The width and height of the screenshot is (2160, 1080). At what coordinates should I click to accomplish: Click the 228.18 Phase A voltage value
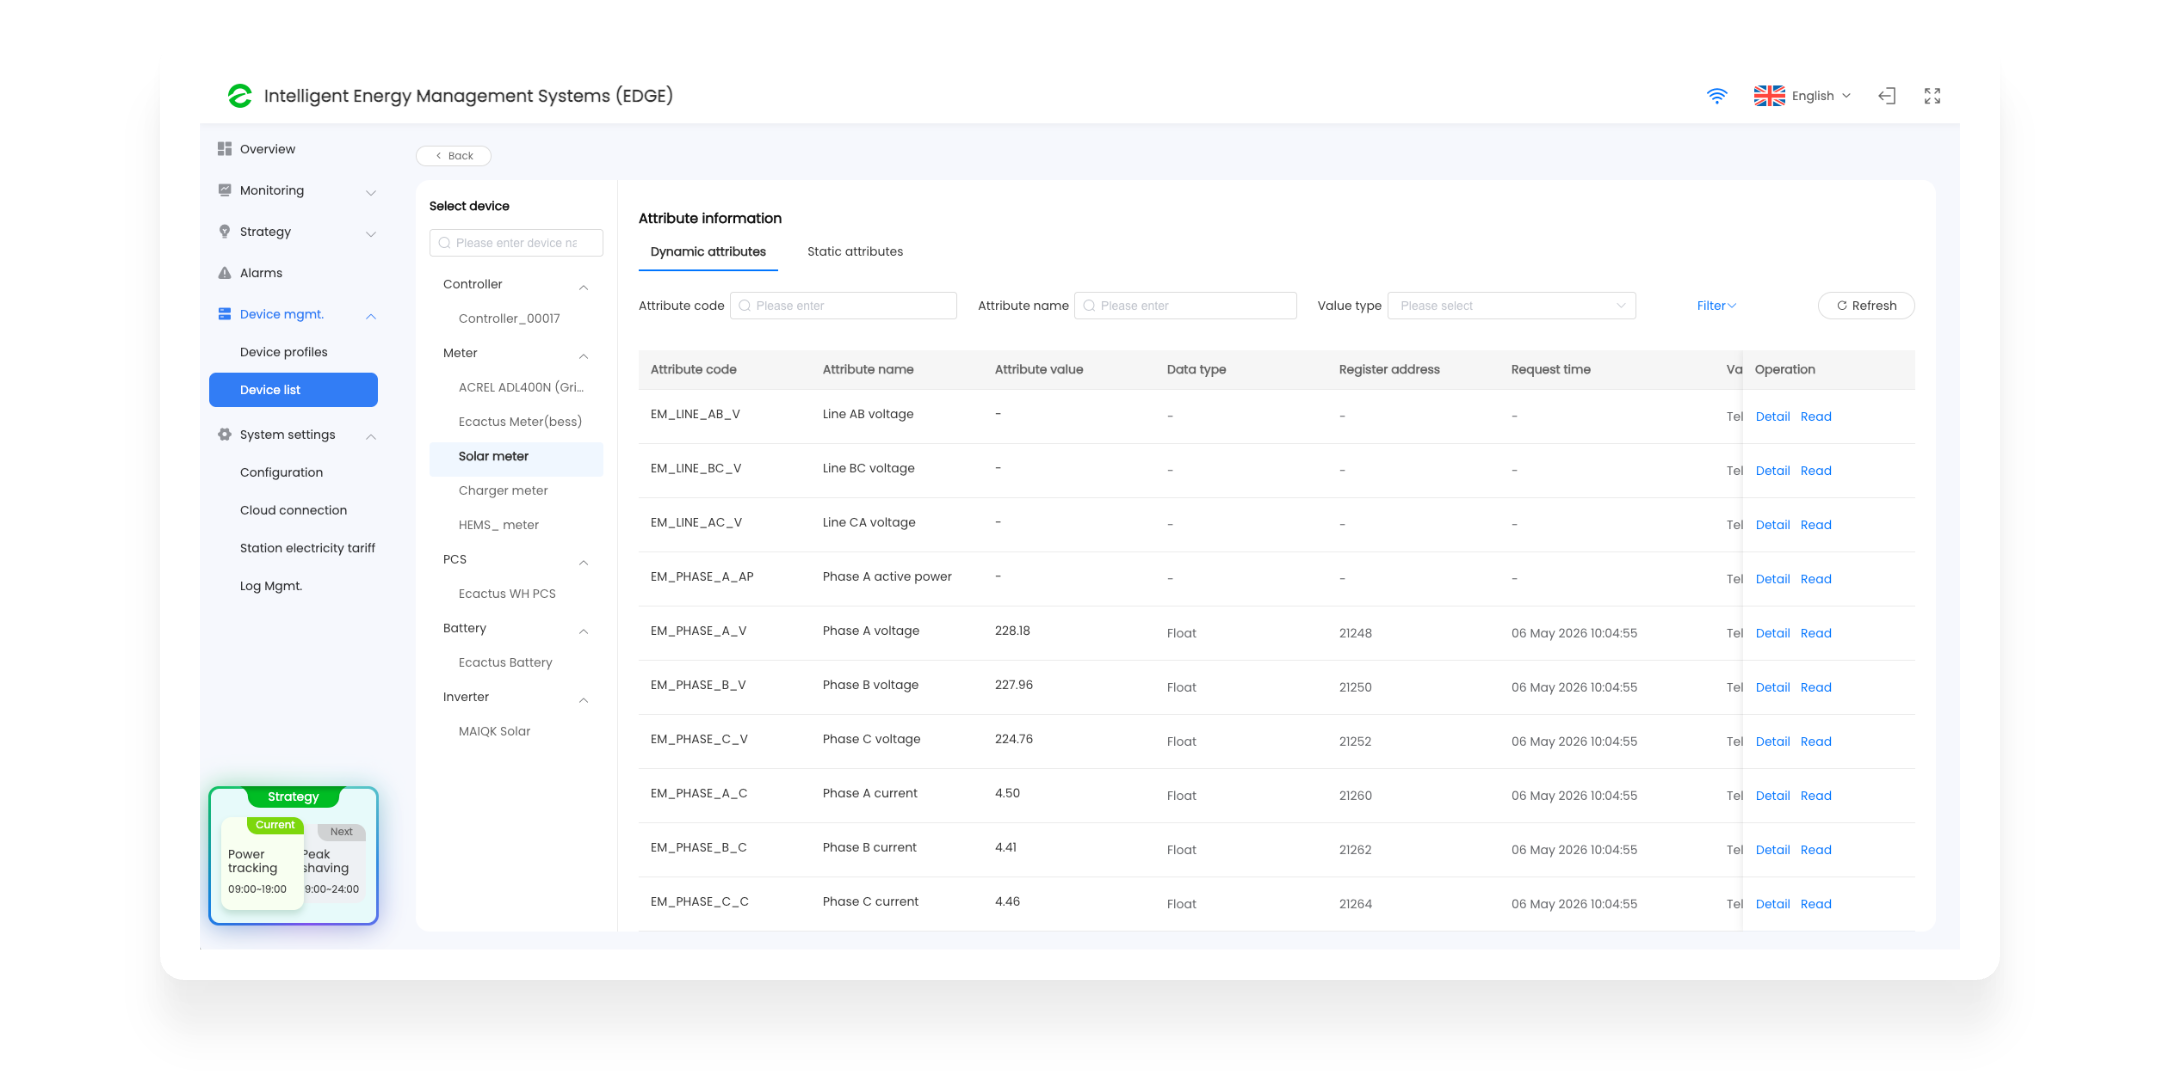click(1012, 631)
